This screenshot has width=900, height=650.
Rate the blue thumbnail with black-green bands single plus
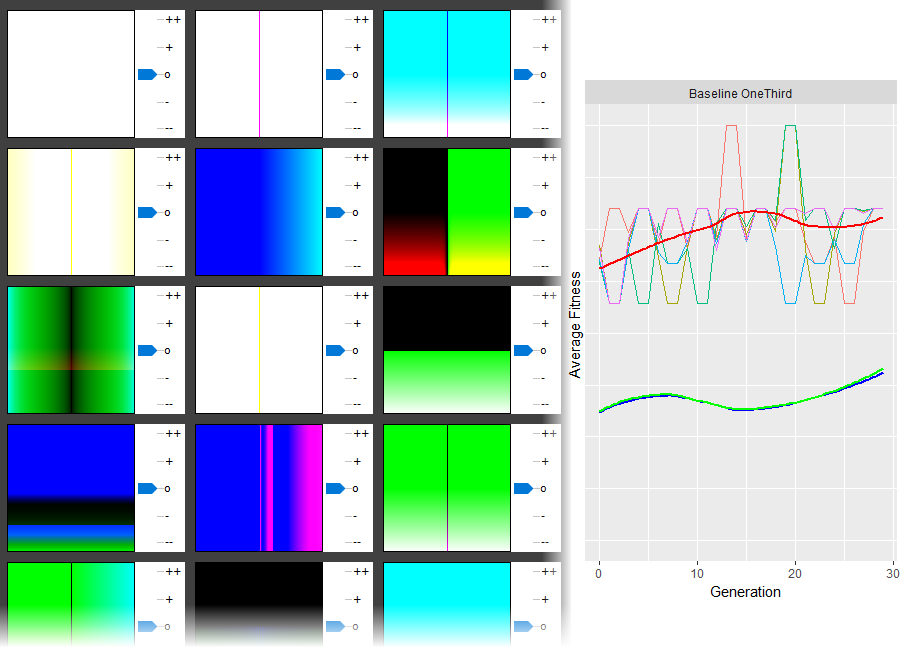click(x=169, y=462)
